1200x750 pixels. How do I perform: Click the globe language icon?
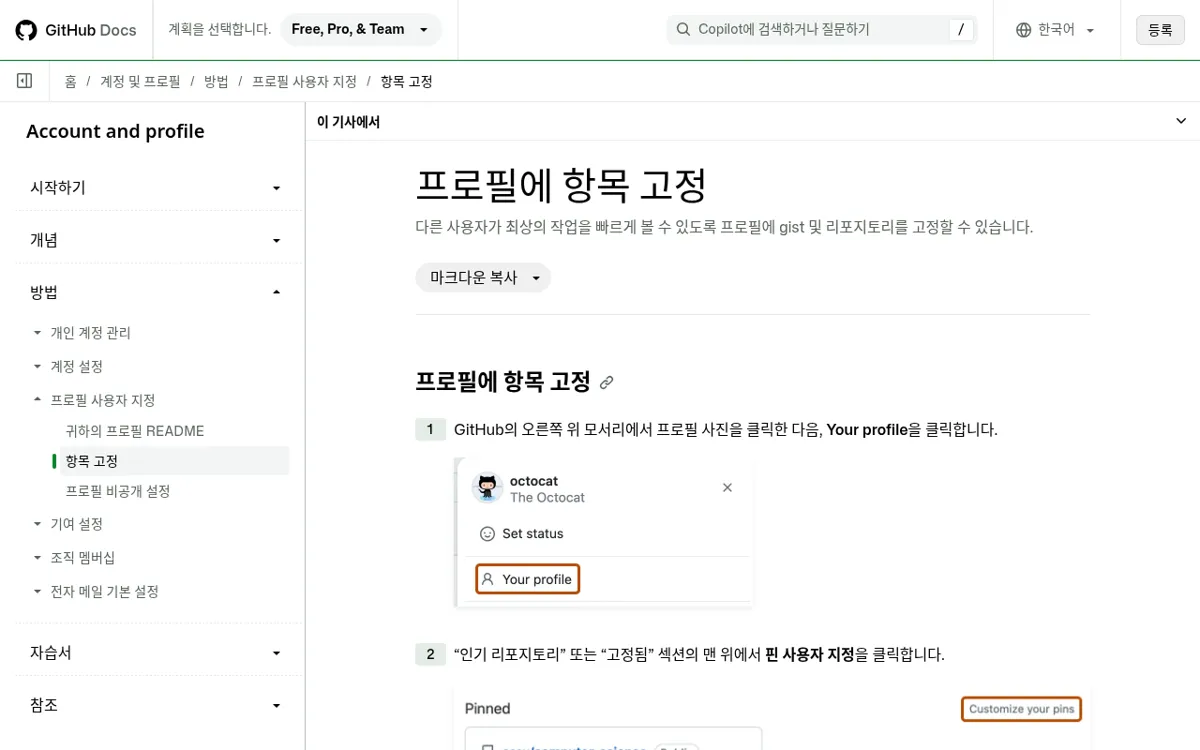[x=1023, y=30]
